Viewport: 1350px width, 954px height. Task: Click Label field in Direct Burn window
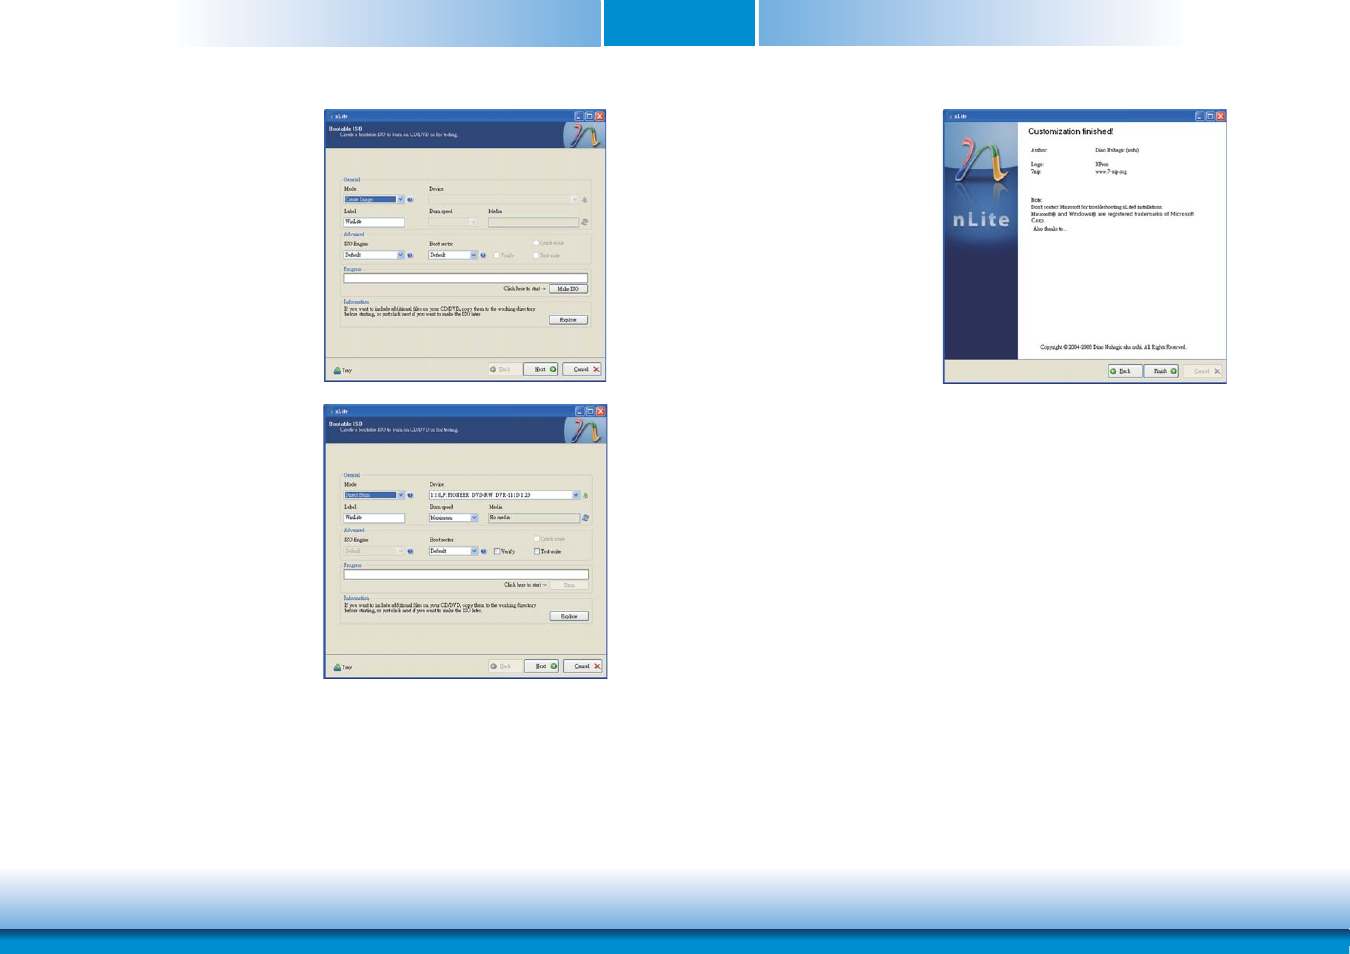(x=374, y=518)
